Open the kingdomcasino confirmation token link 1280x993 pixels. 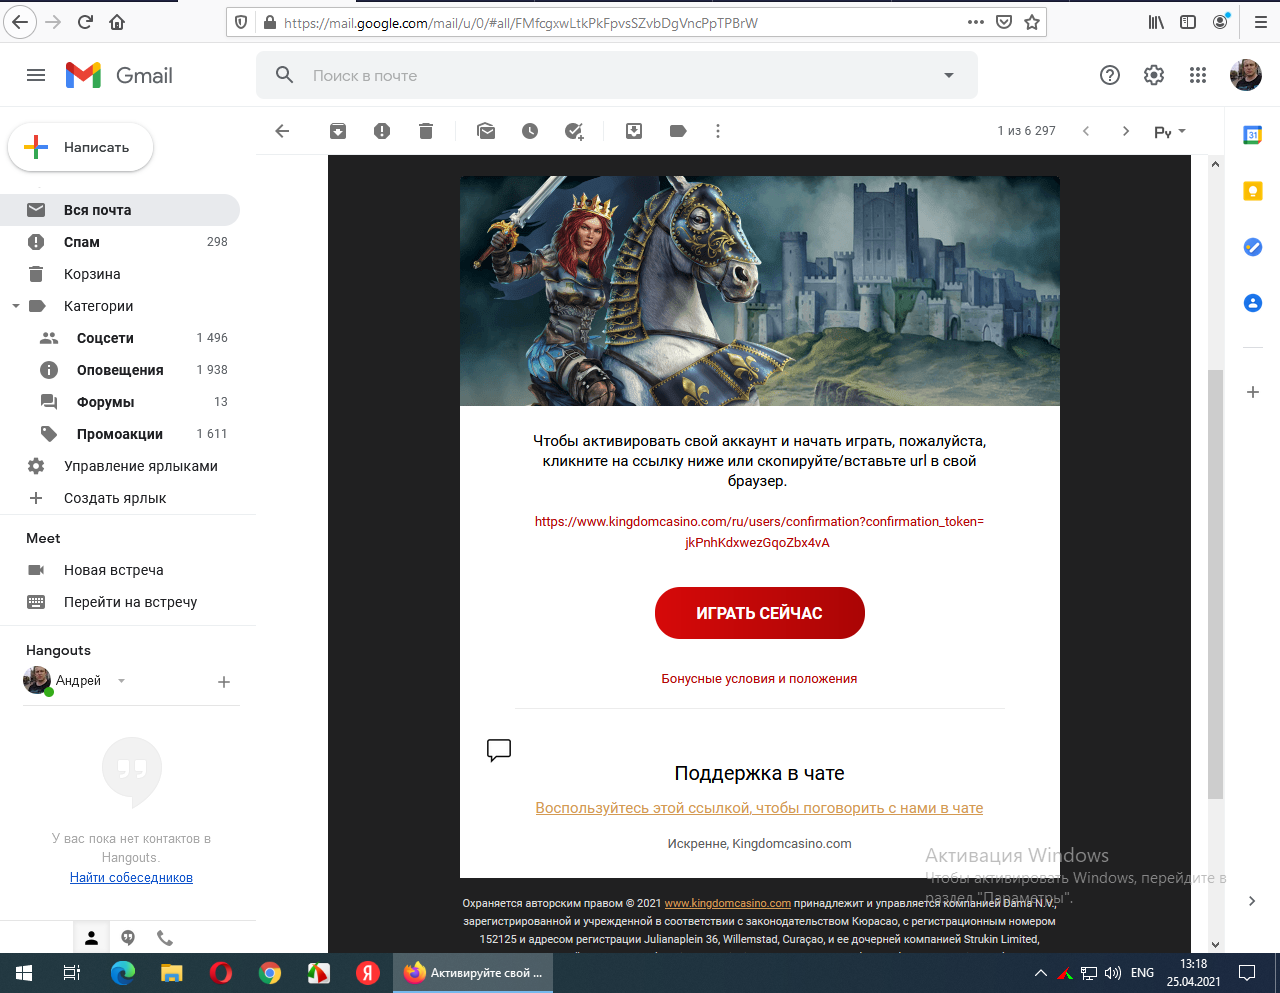click(x=759, y=532)
